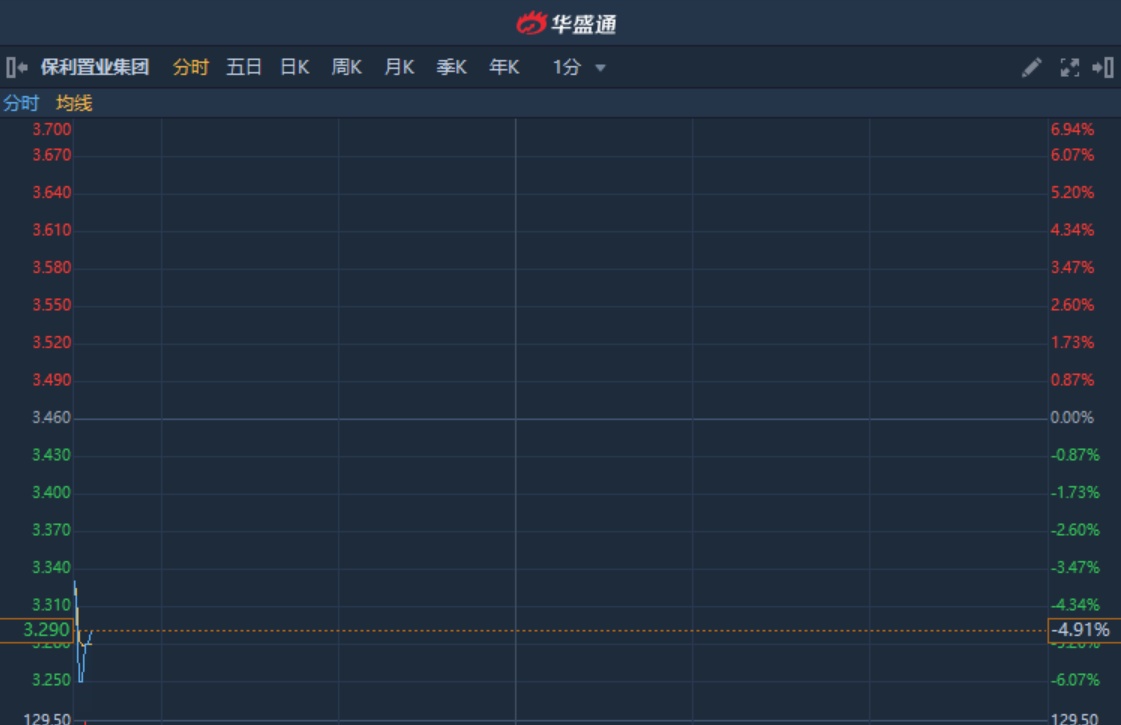Click the 3.580 price axis label
Image resolution: width=1121 pixels, height=725 pixels.
pyautogui.click(x=51, y=267)
